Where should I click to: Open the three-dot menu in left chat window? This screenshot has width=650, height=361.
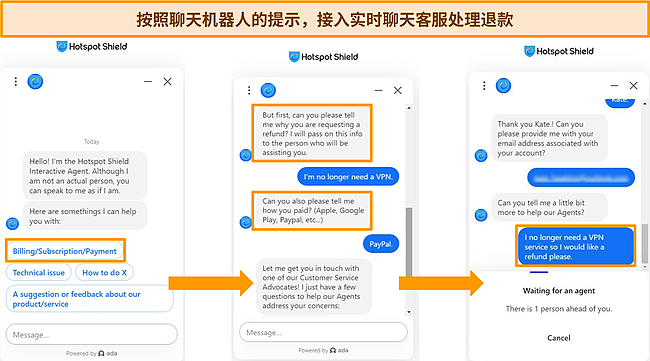click(x=16, y=82)
